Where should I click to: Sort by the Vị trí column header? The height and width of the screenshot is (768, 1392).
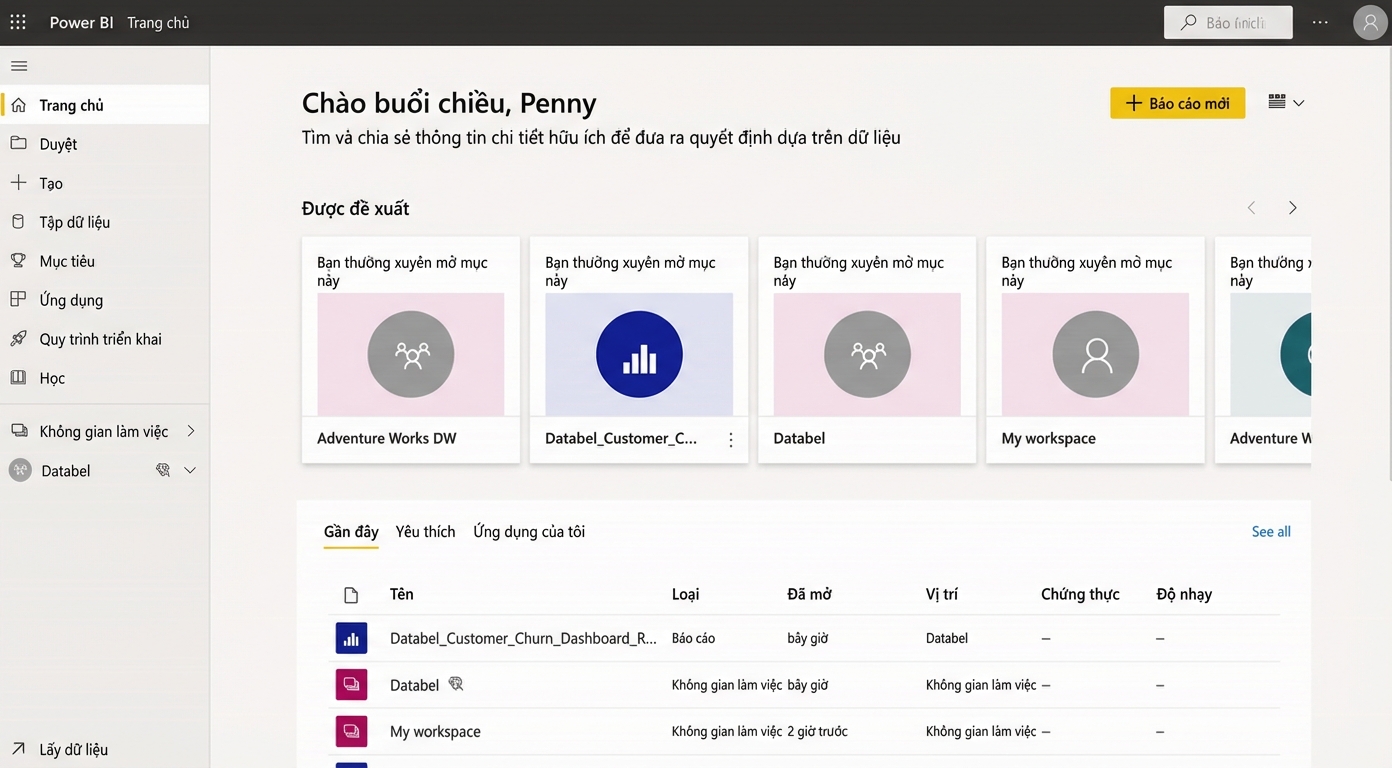point(941,594)
